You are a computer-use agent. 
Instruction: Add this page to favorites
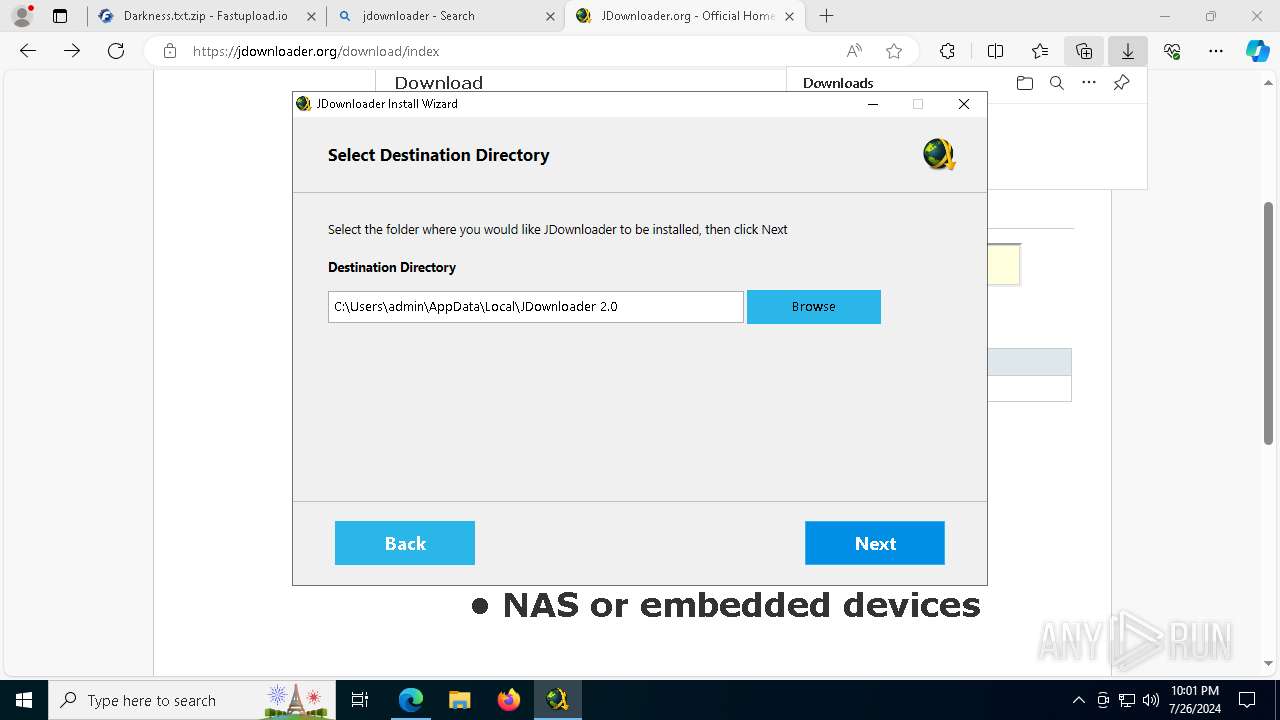coord(894,51)
